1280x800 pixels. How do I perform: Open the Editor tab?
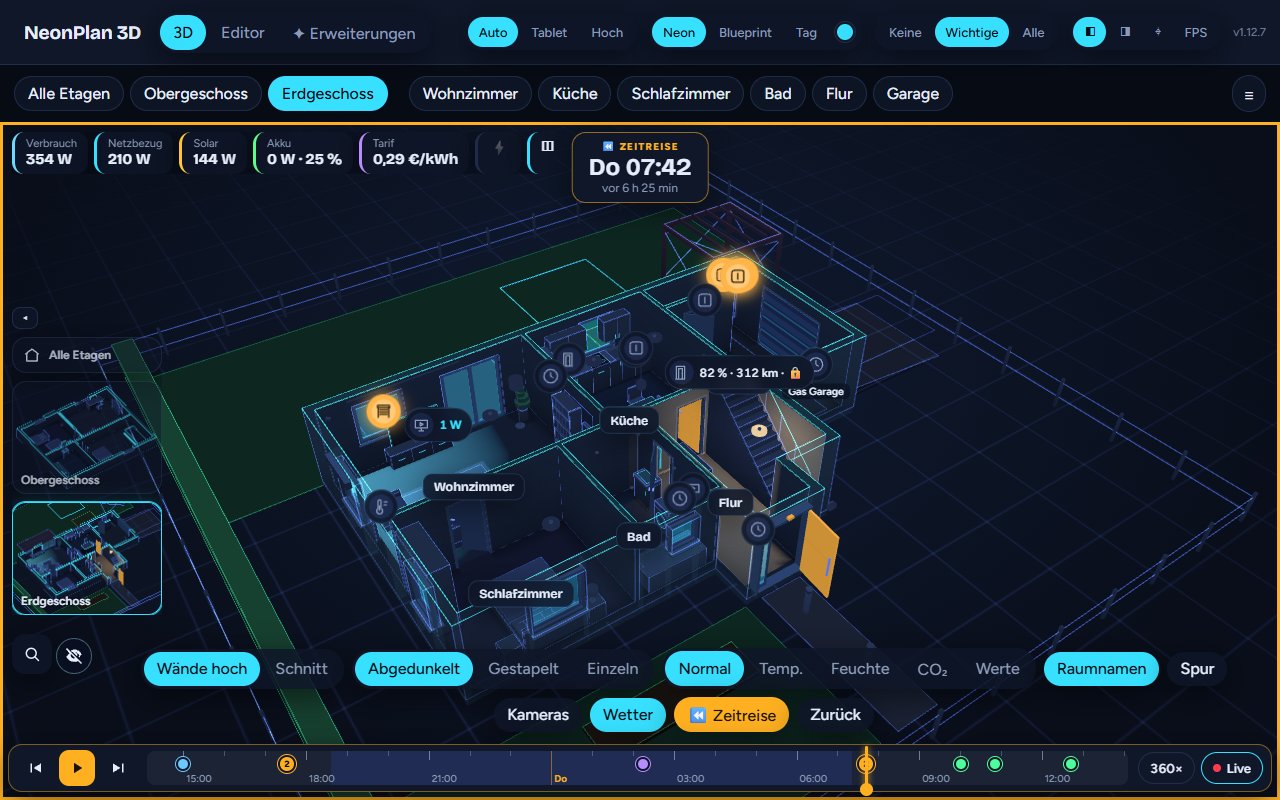tap(243, 33)
